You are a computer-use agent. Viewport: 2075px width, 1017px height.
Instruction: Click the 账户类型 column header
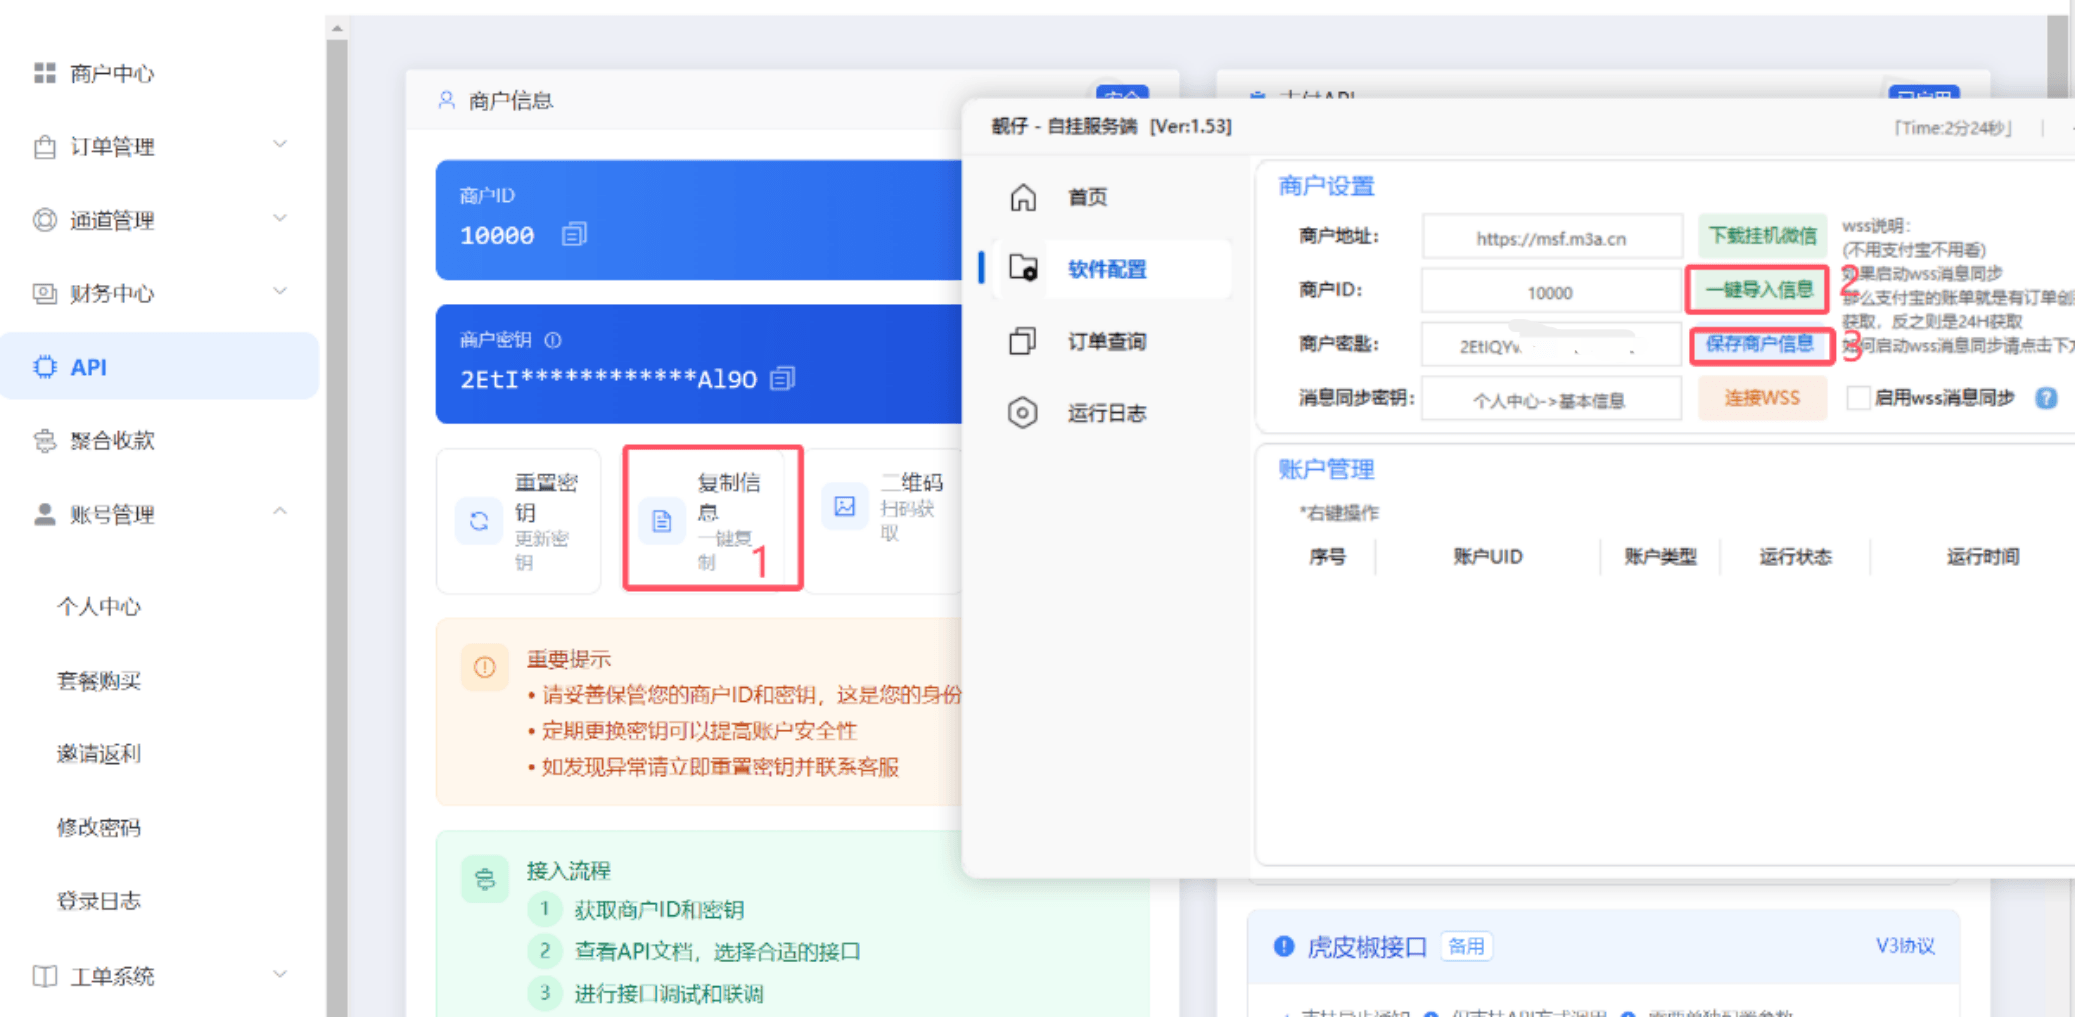[1660, 557]
